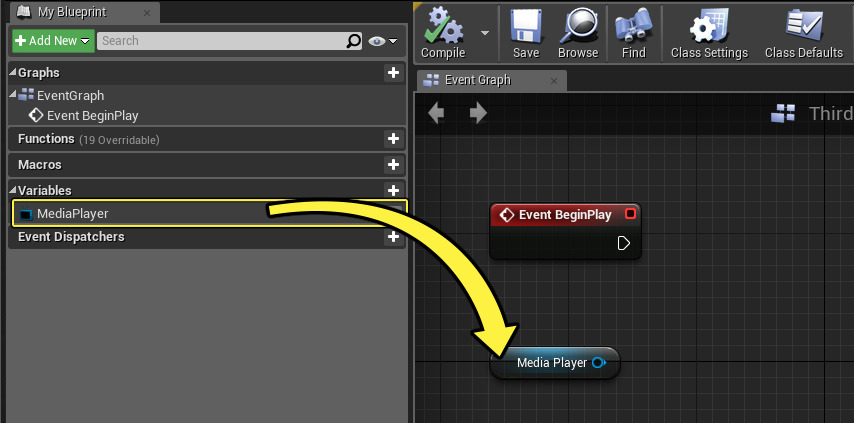Open Find in blueprint
Viewport: 854px width, 423px height.
pos(633,33)
